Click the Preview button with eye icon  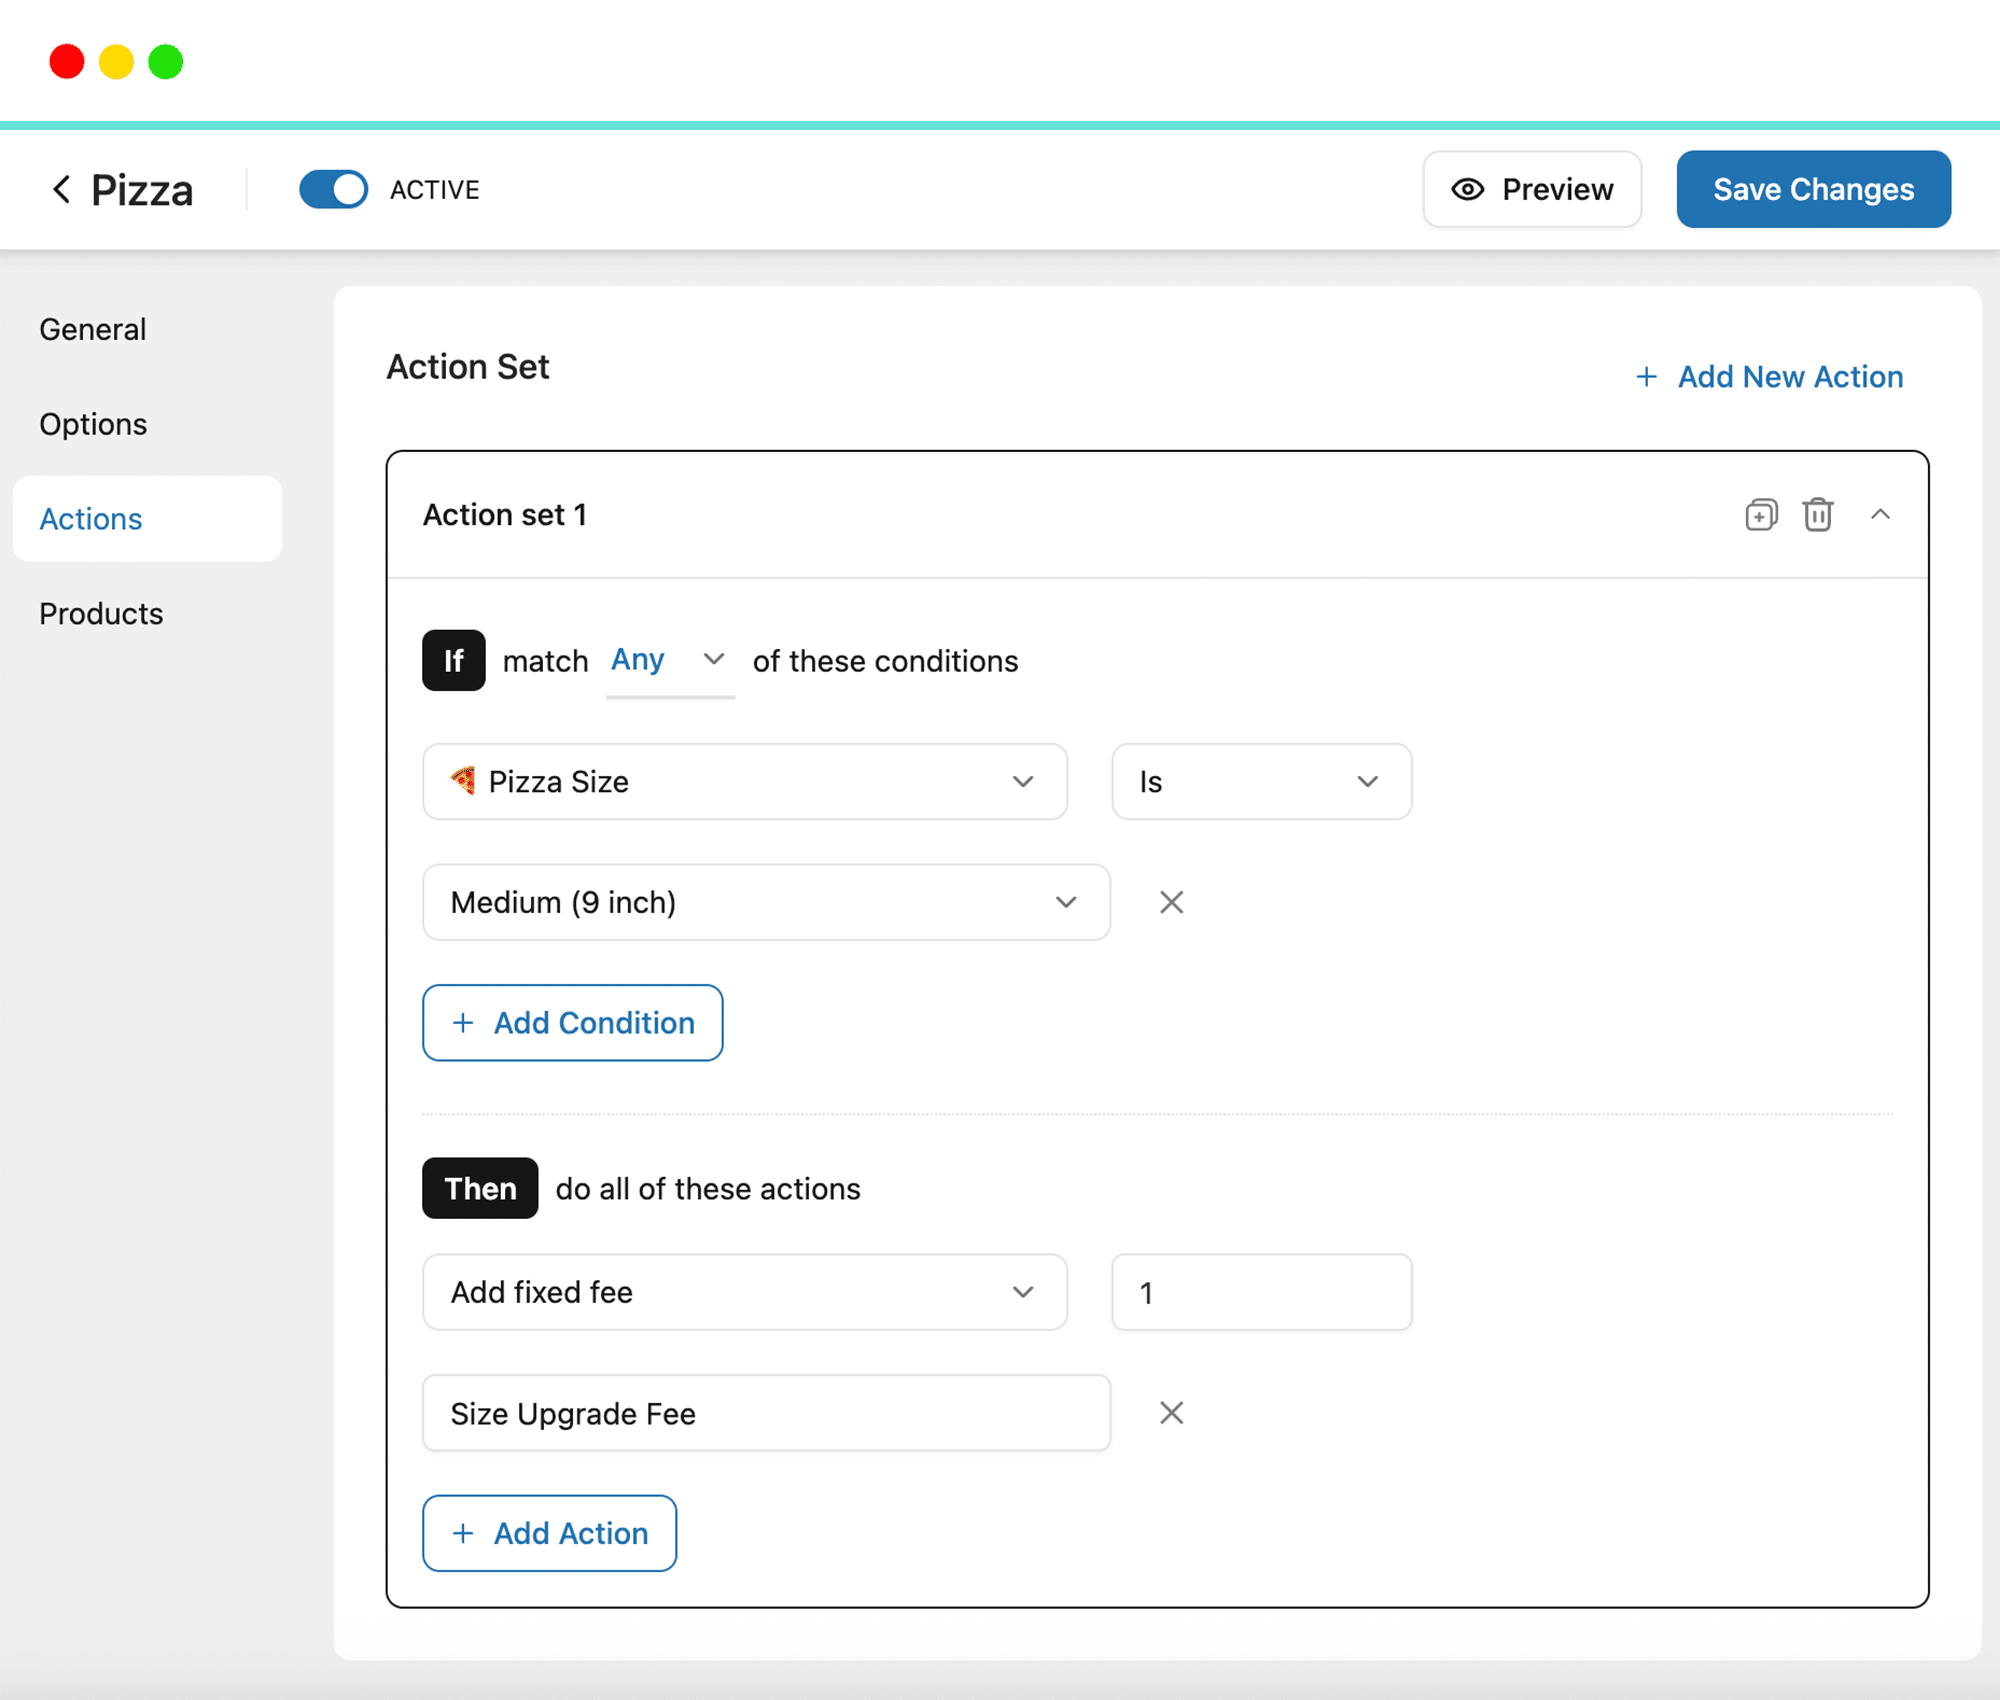point(1532,189)
